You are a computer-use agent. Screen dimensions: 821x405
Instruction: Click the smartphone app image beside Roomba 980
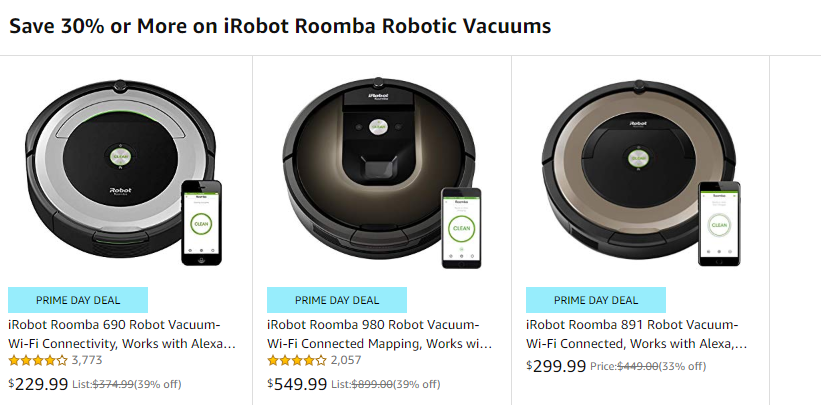point(461,228)
